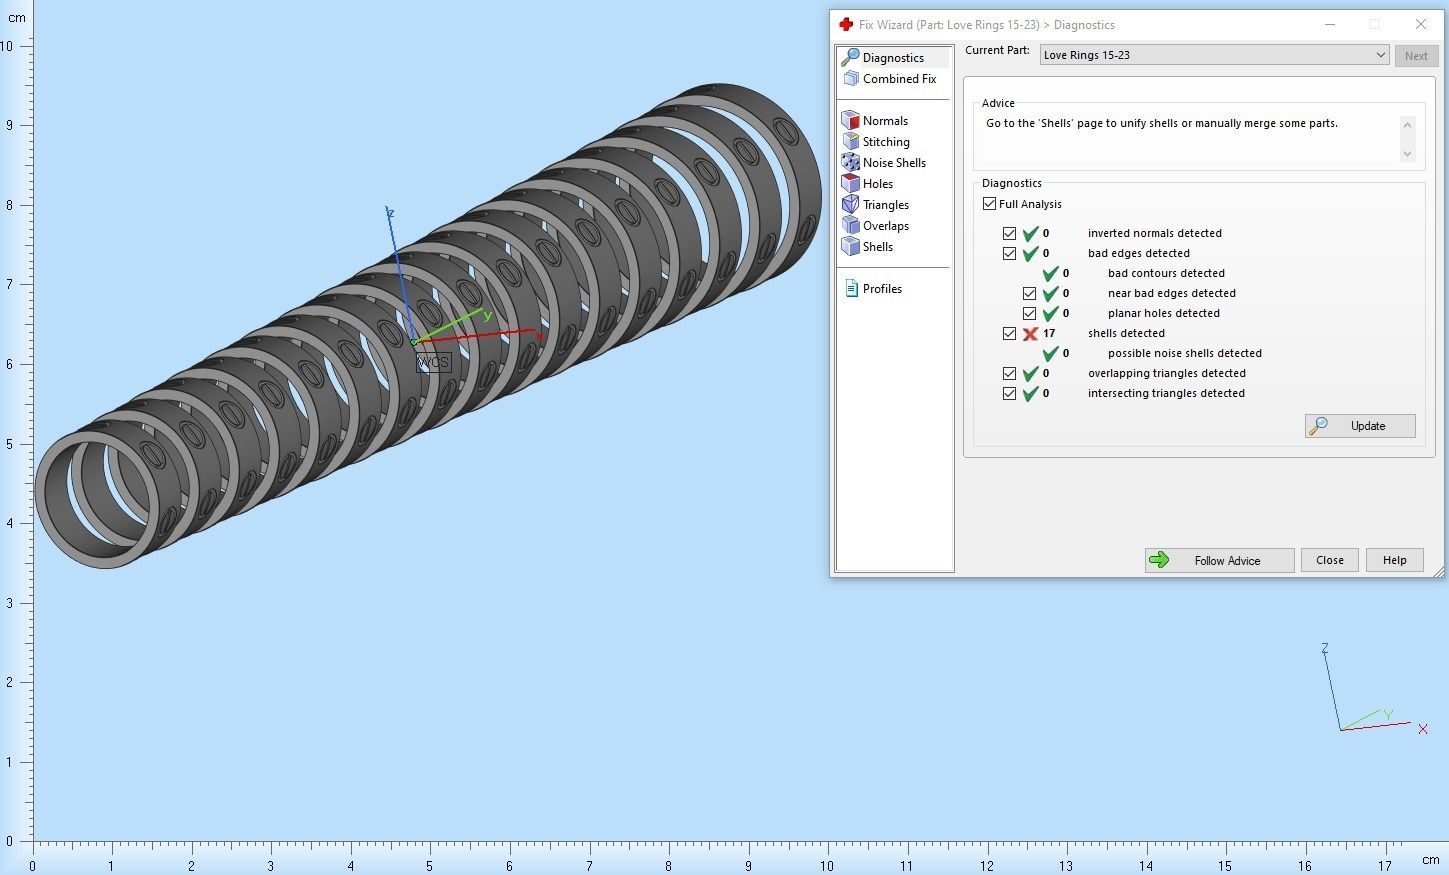
Task: Click 'bad contours detected' text
Action: pyautogui.click(x=1166, y=273)
